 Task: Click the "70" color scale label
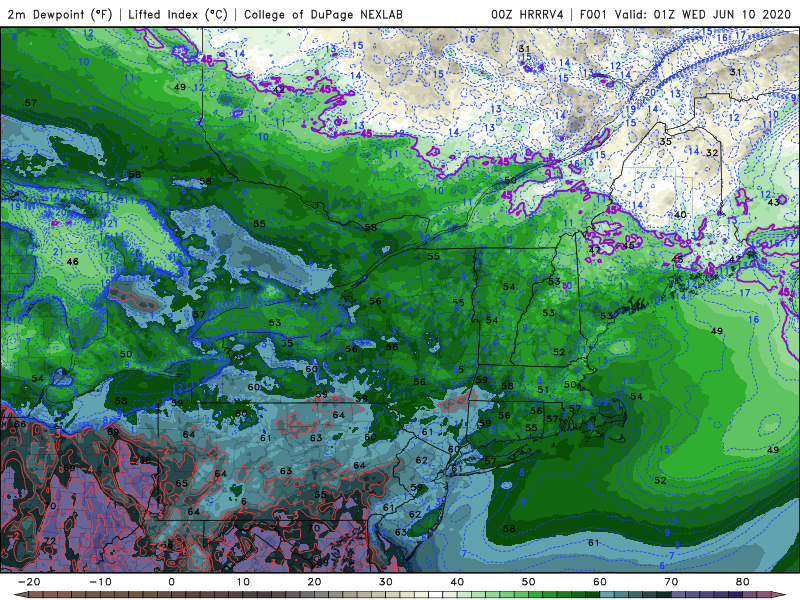point(671,582)
